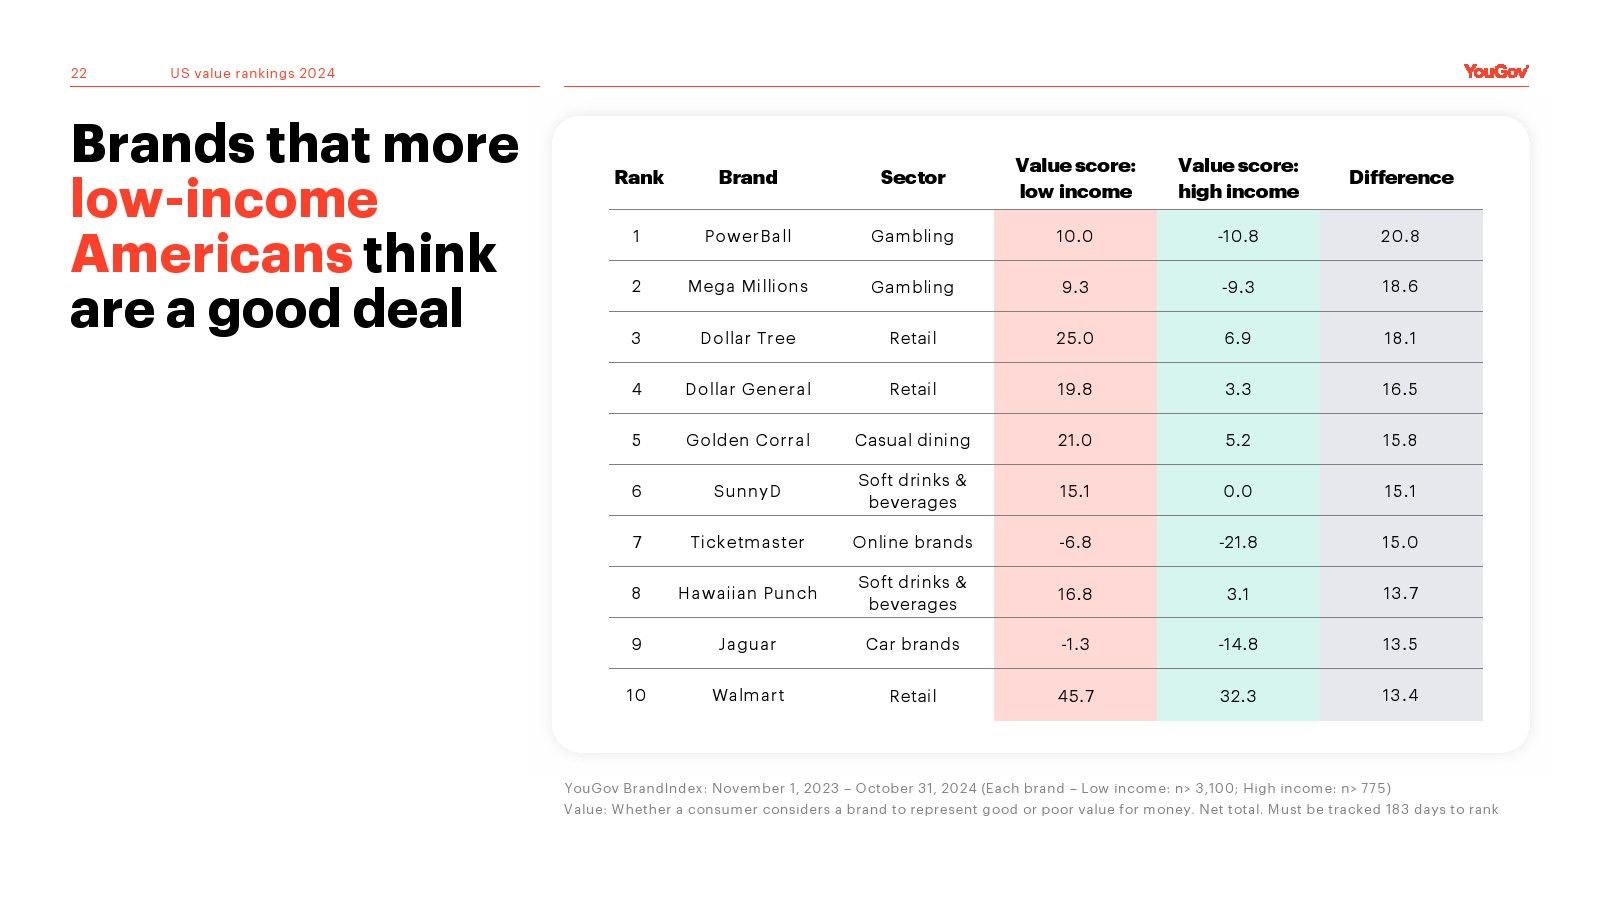
Task: Click the slide title low-income Americans text
Action: pos(225,226)
